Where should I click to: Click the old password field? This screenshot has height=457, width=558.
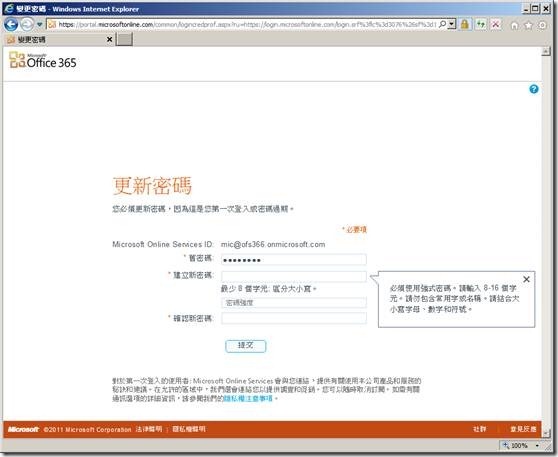coord(294,259)
